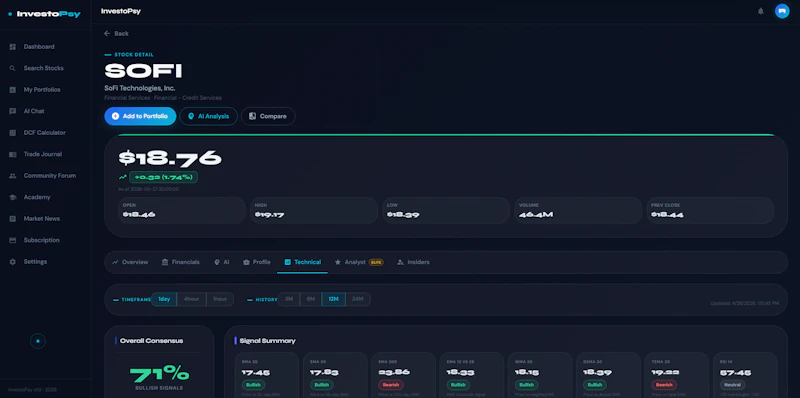Click Add to Portfolio button
Viewport: 800px width, 398px height.
[140, 116]
